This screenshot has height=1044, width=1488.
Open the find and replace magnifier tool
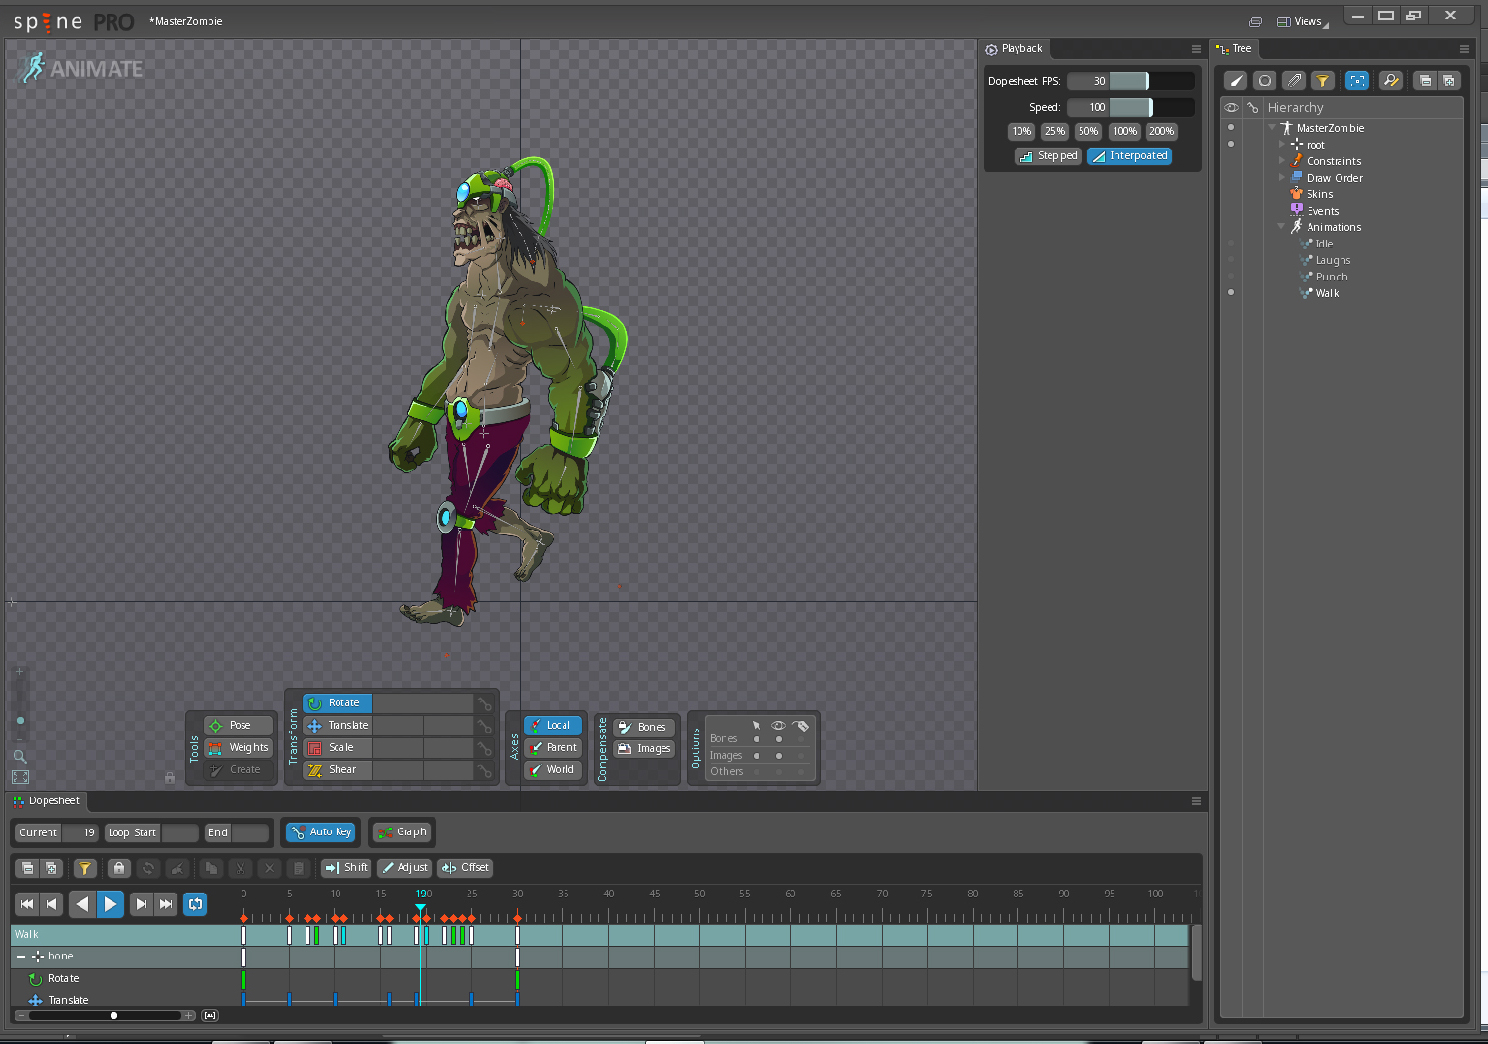pos(1390,81)
